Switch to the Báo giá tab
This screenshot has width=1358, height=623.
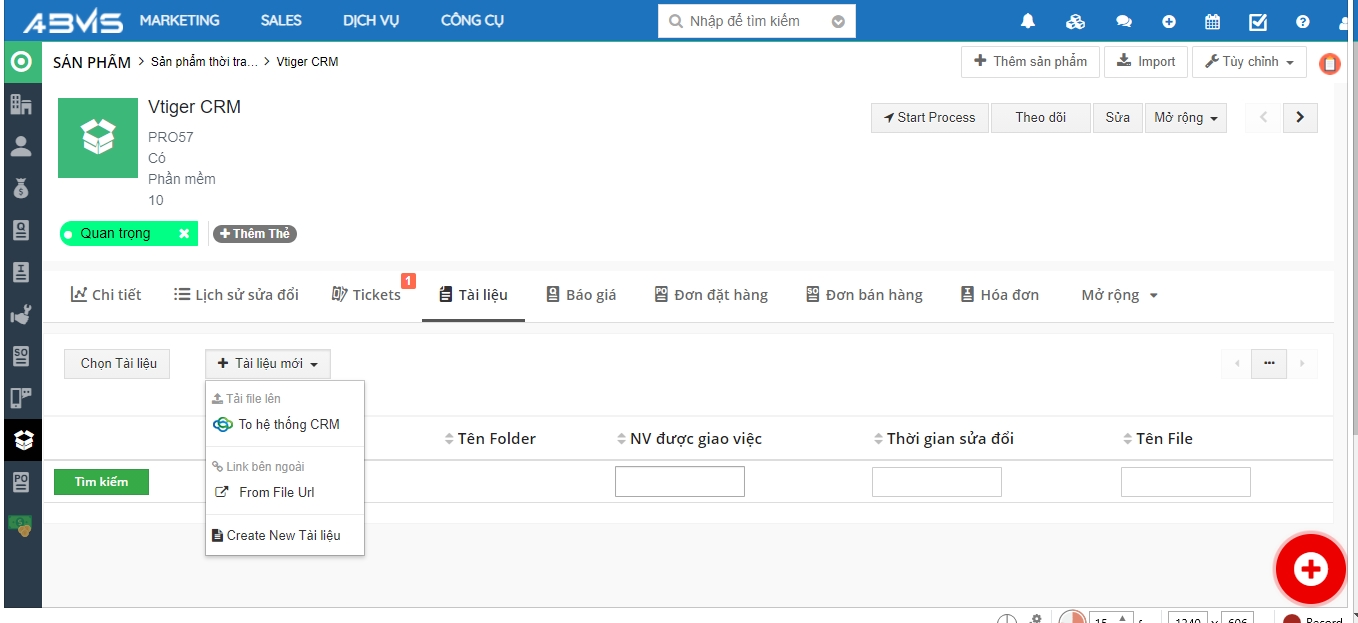click(581, 295)
